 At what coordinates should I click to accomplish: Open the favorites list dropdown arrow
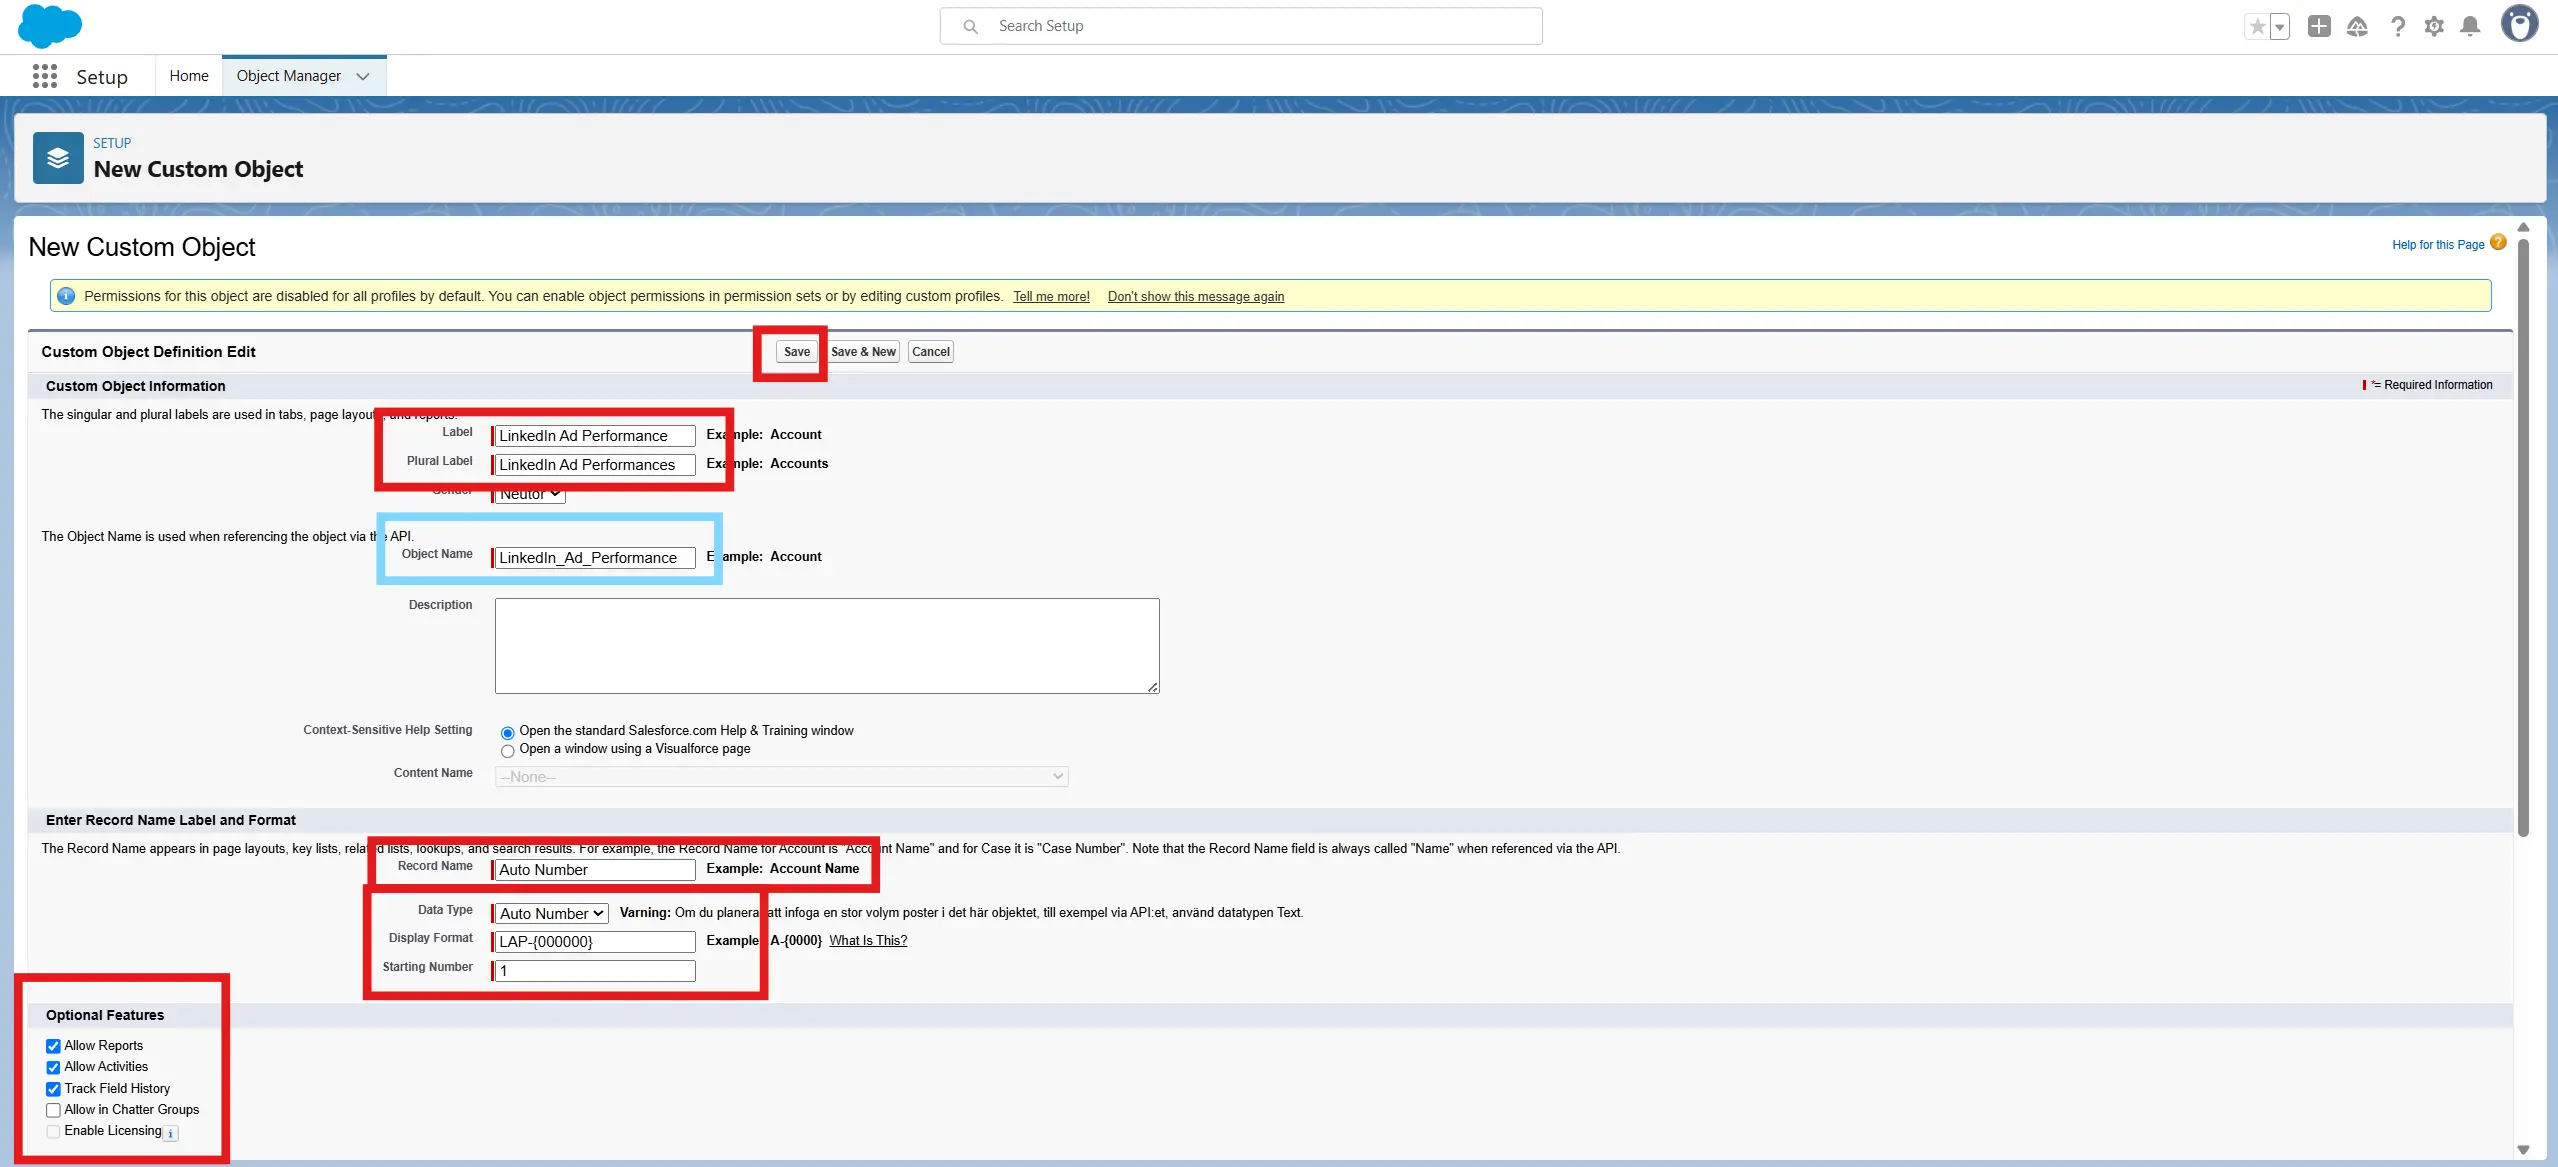click(2280, 27)
